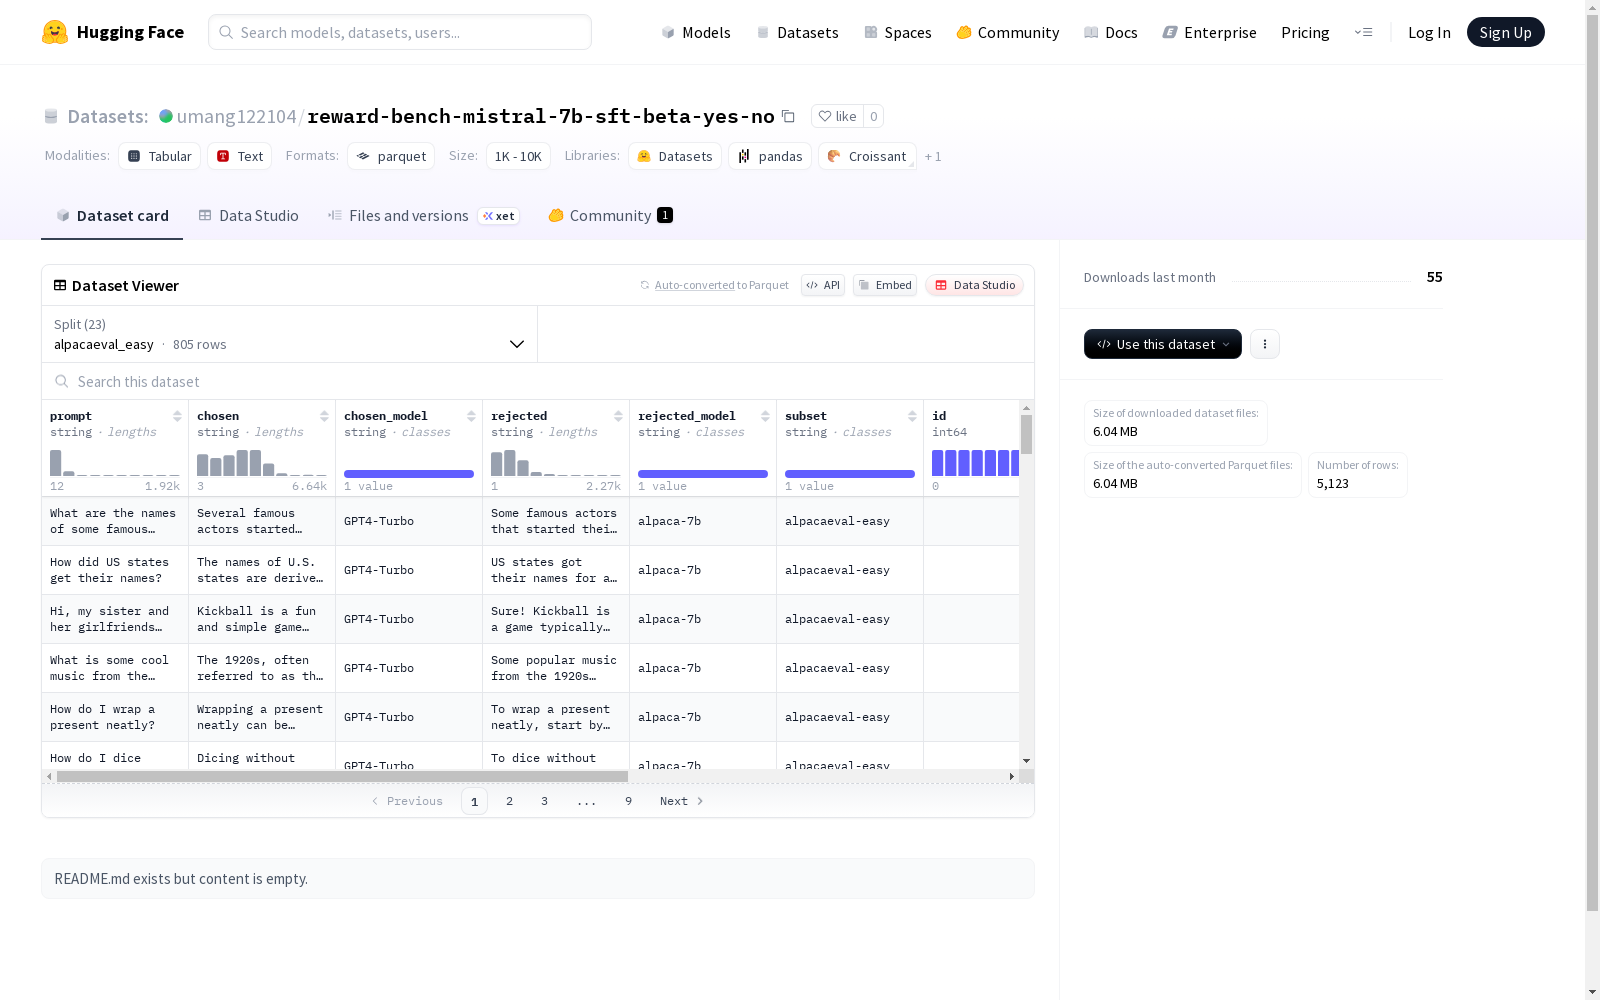
Task: Open the navigation overflow menu icon
Action: [1363, 32]
